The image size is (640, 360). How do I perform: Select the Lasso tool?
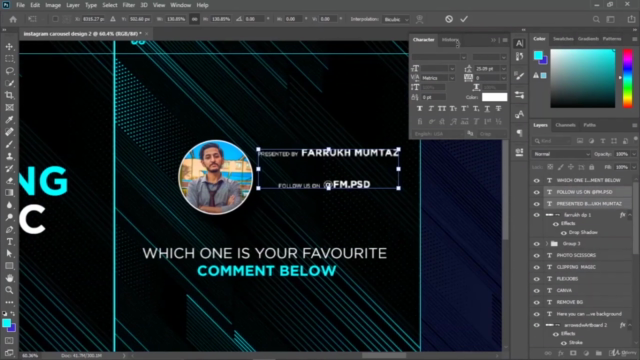point(9,71)
